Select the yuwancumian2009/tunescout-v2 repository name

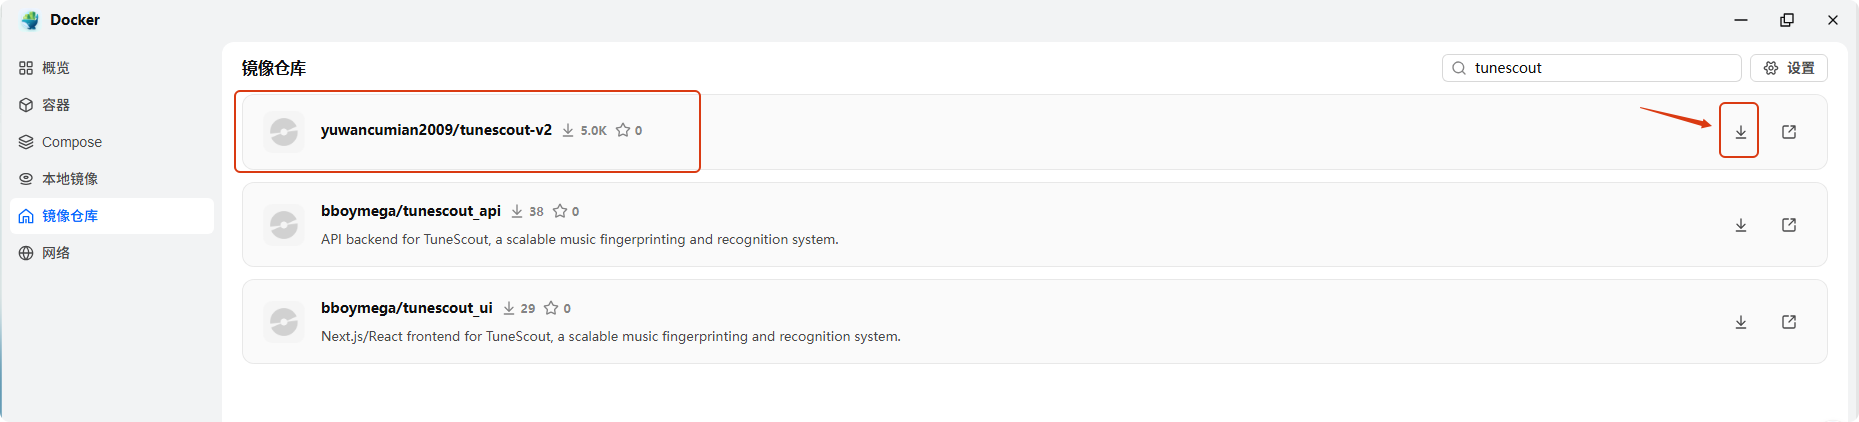click(x=436, y=130)
